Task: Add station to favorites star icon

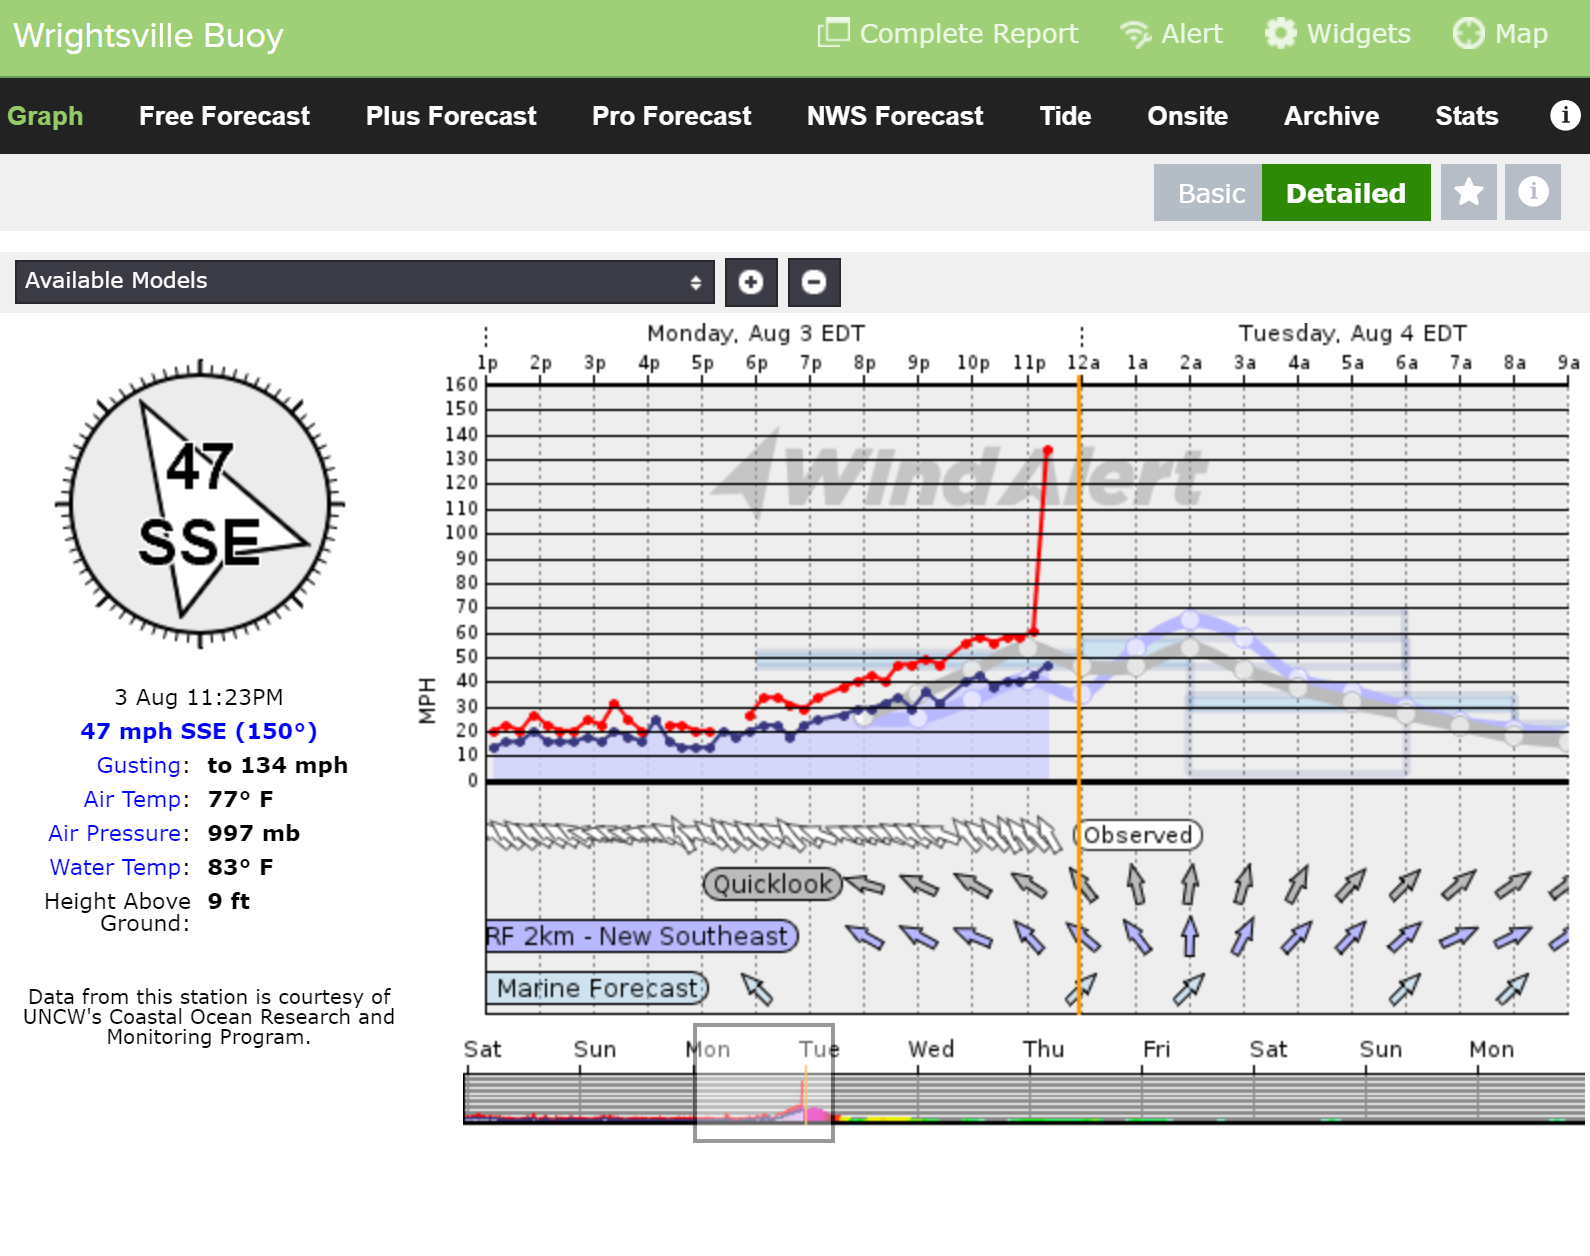Action: click(1468, 192)
